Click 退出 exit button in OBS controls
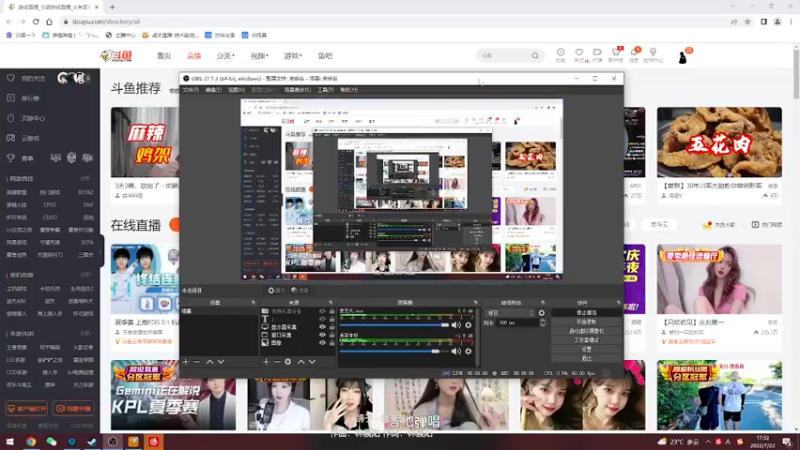 (x=586, y=358)
